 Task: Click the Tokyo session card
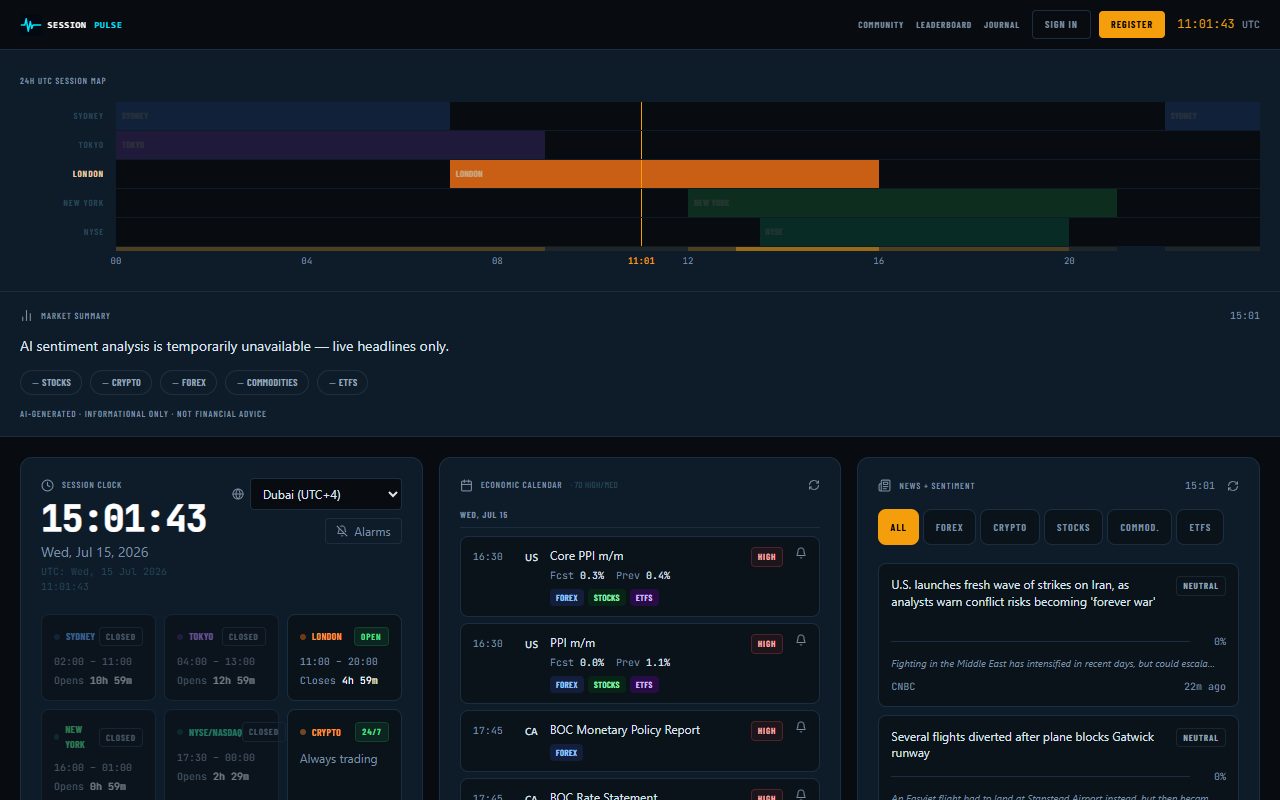point(221,657)
